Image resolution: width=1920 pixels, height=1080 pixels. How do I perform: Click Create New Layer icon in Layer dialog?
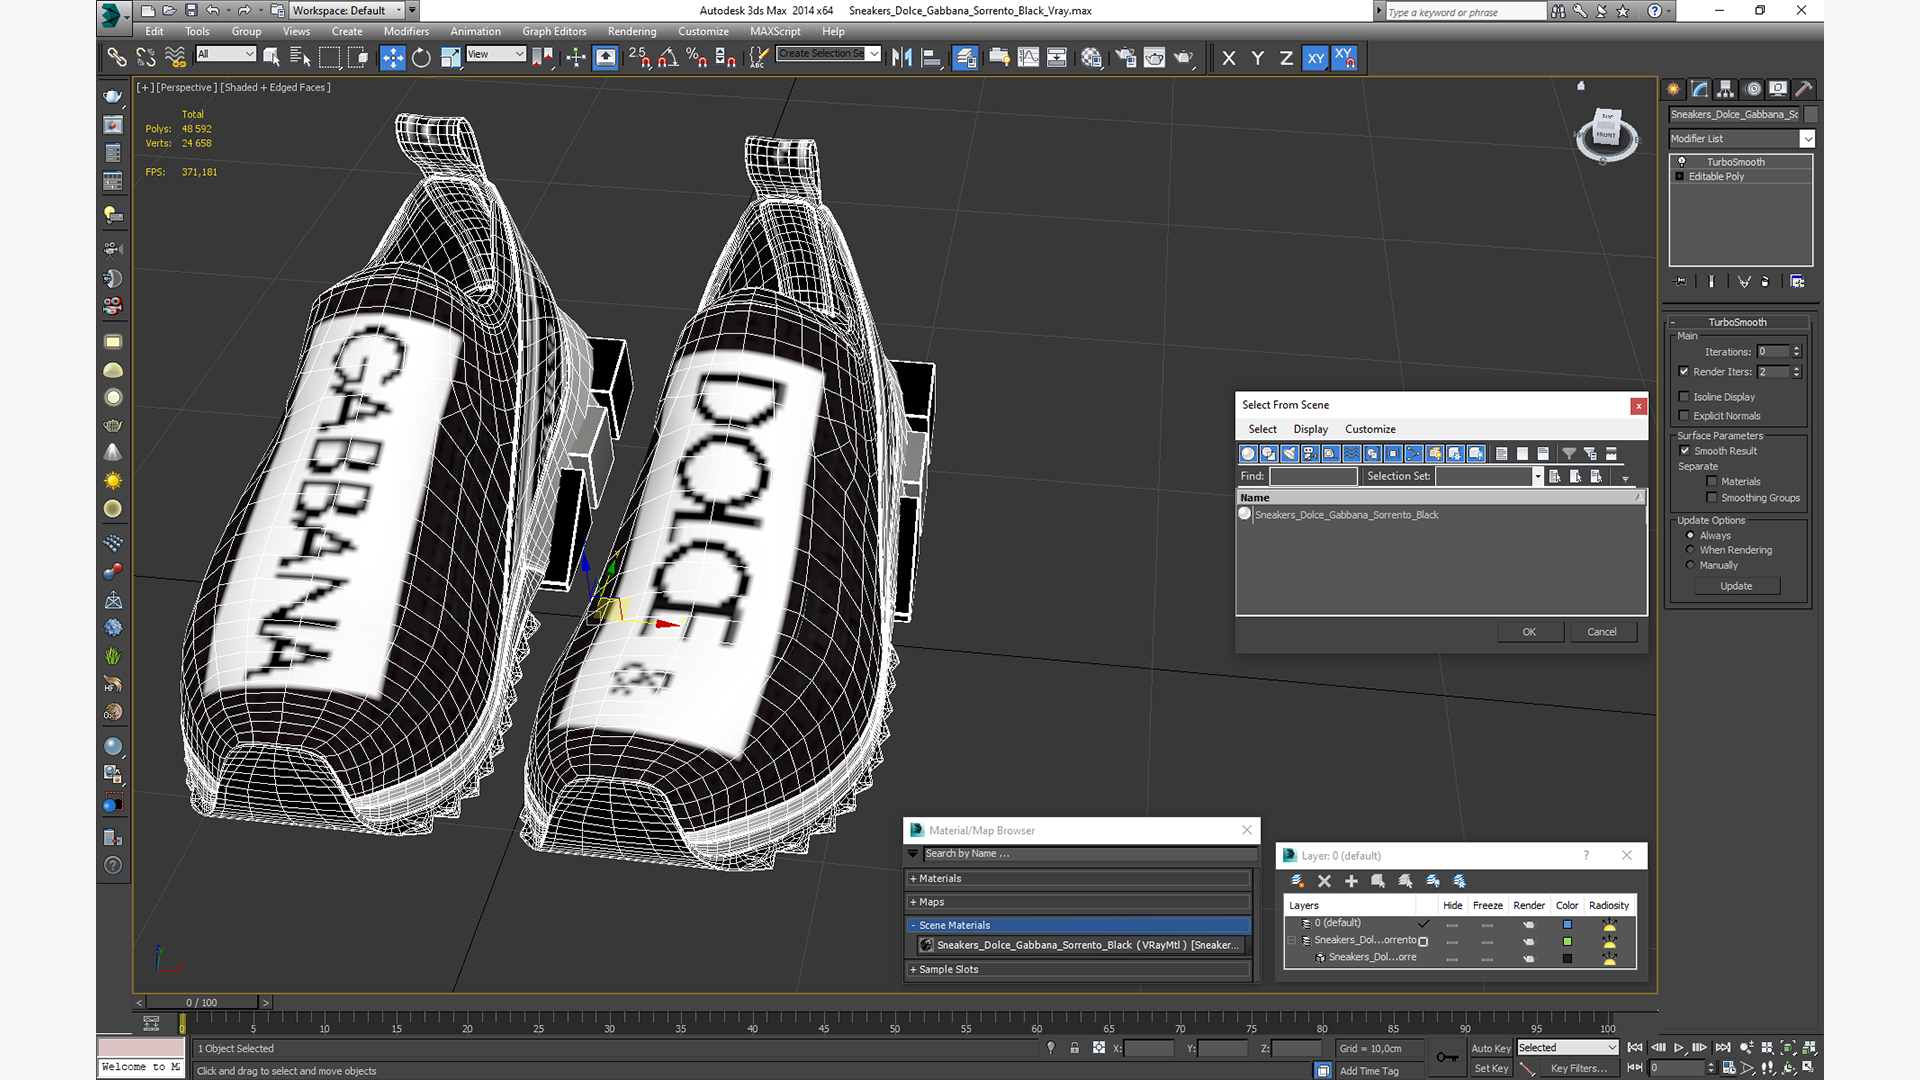click(1297, 881)
